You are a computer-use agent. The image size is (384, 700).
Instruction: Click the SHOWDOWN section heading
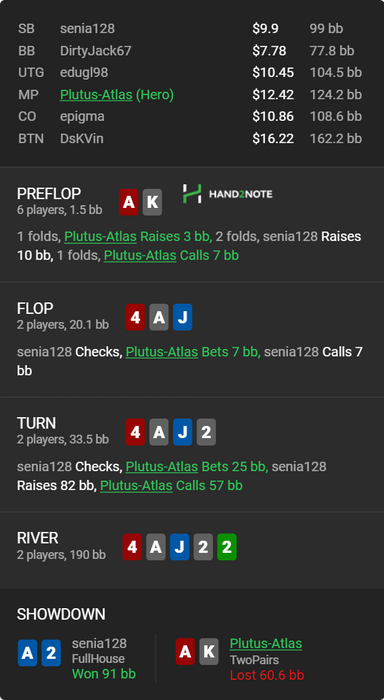coord(61,614)
